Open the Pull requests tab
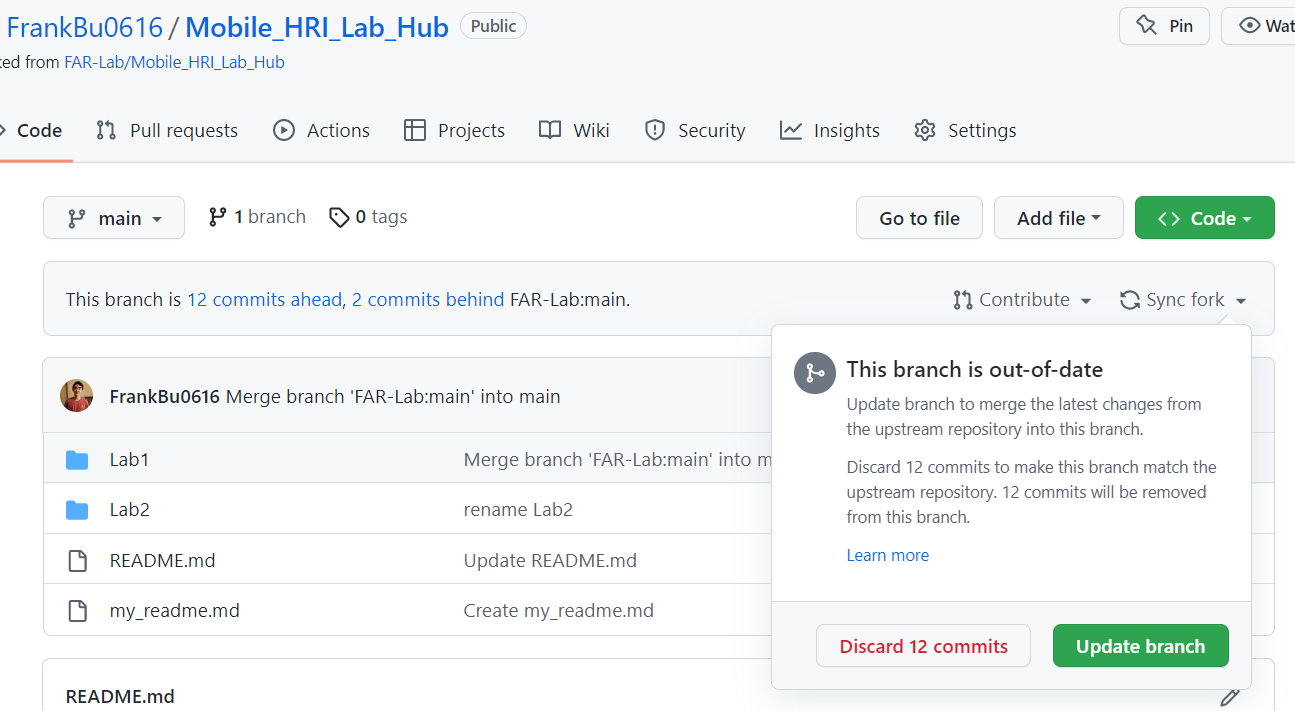 (x=167, y=130)
